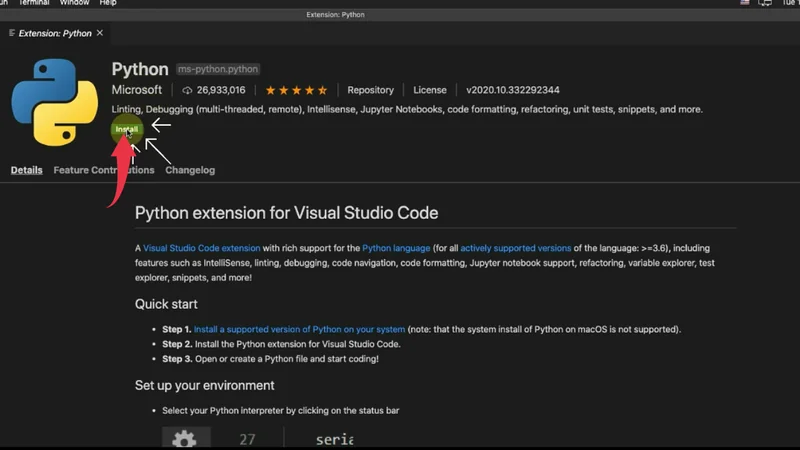Click the Python logo icon
Viewport: 800px width, 450px height.
click(x=54, y=101)
